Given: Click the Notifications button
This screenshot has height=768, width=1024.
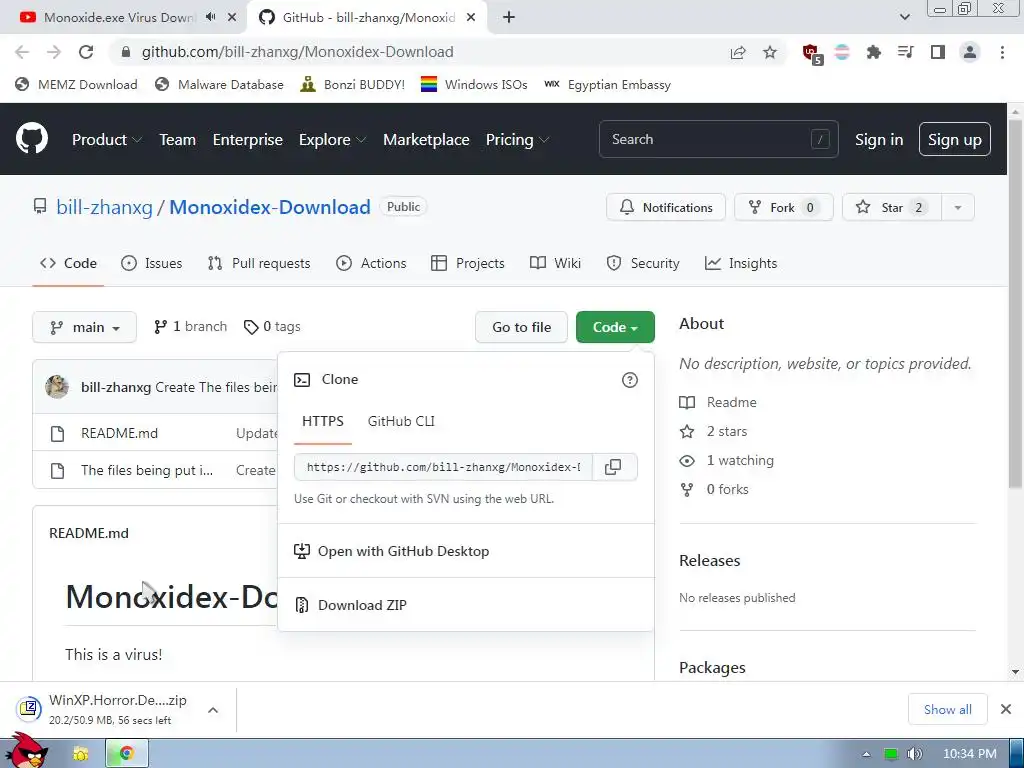Looking at the screenshot, I should click(x=665, y=208).
